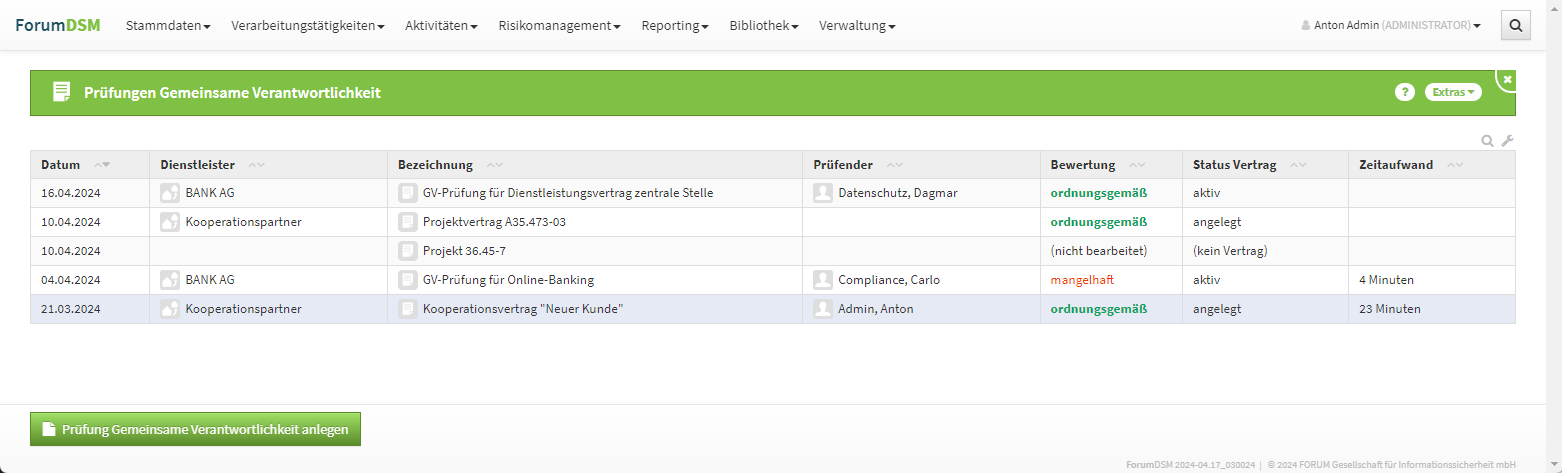1562x473 pixels.
Task: Click the document icon beside Projekt 36.45-7
Action: [407, 251]
